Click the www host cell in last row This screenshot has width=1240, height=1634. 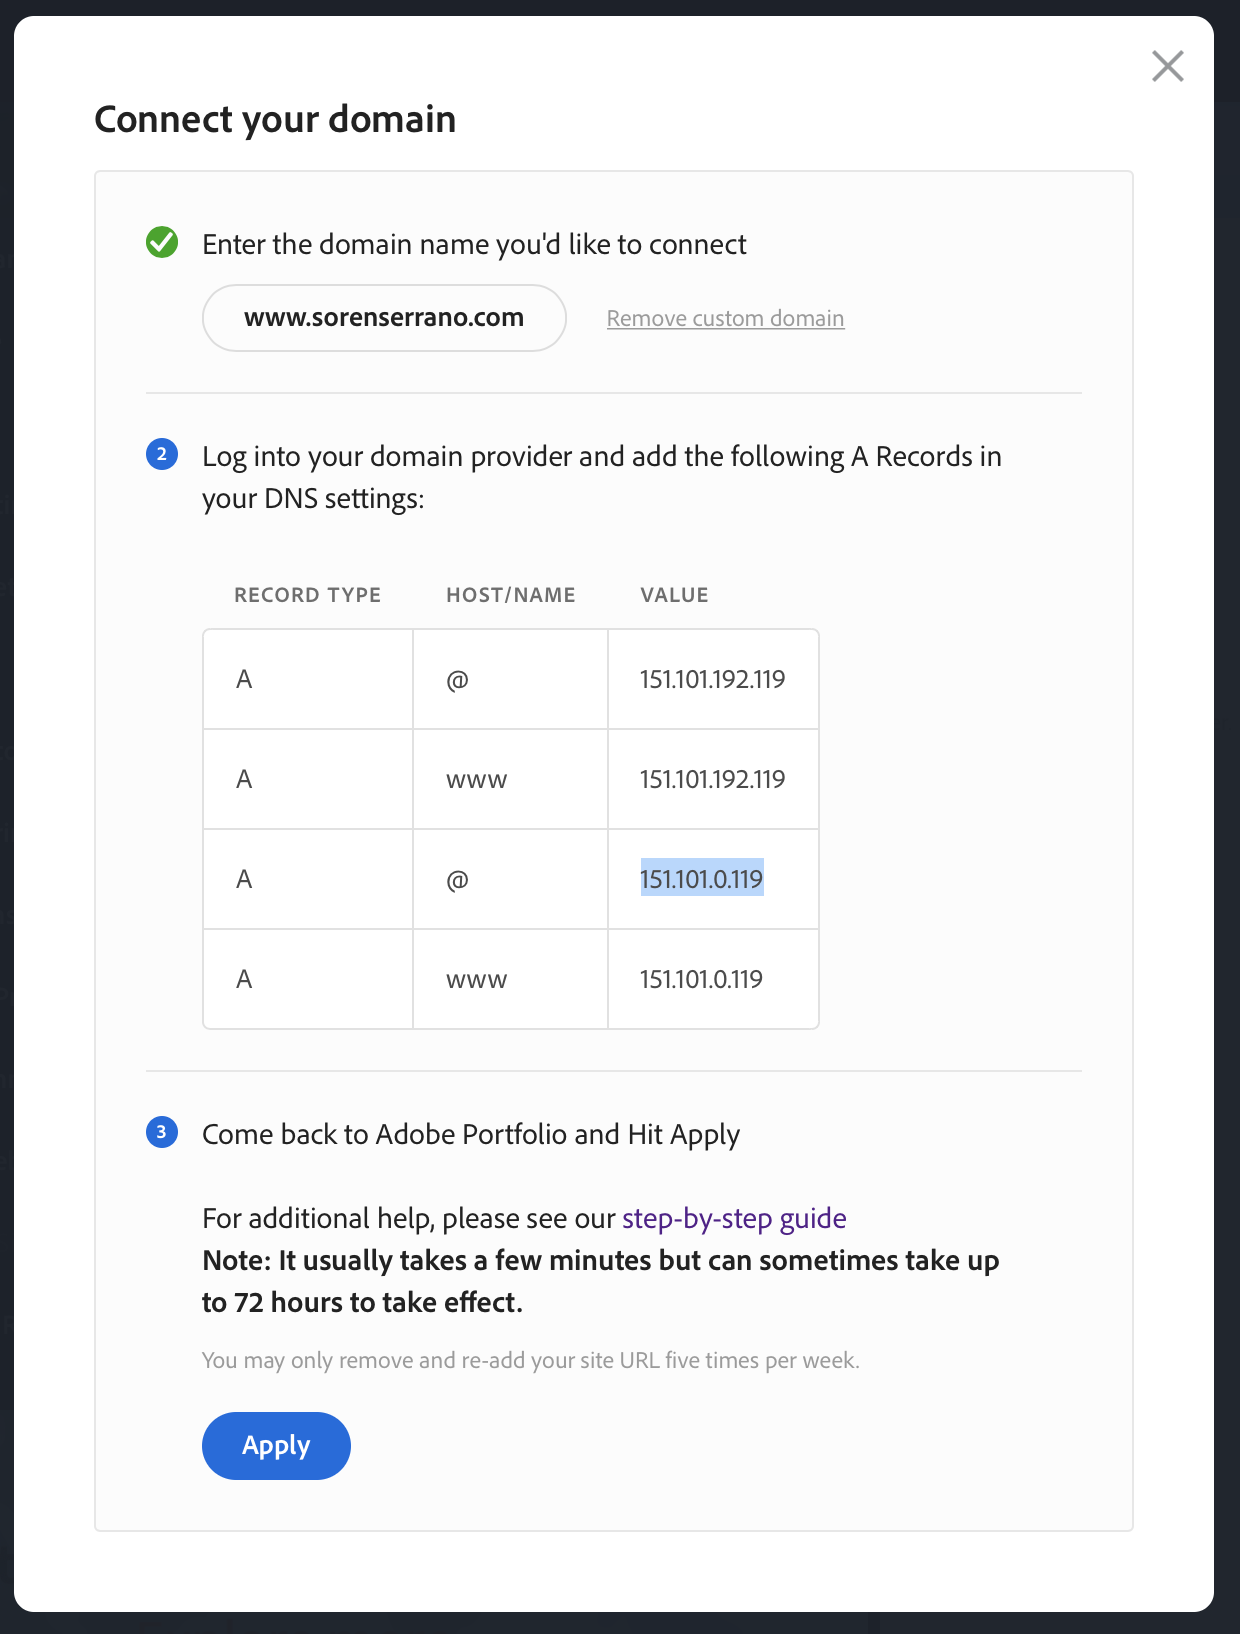tap(478, 979)
